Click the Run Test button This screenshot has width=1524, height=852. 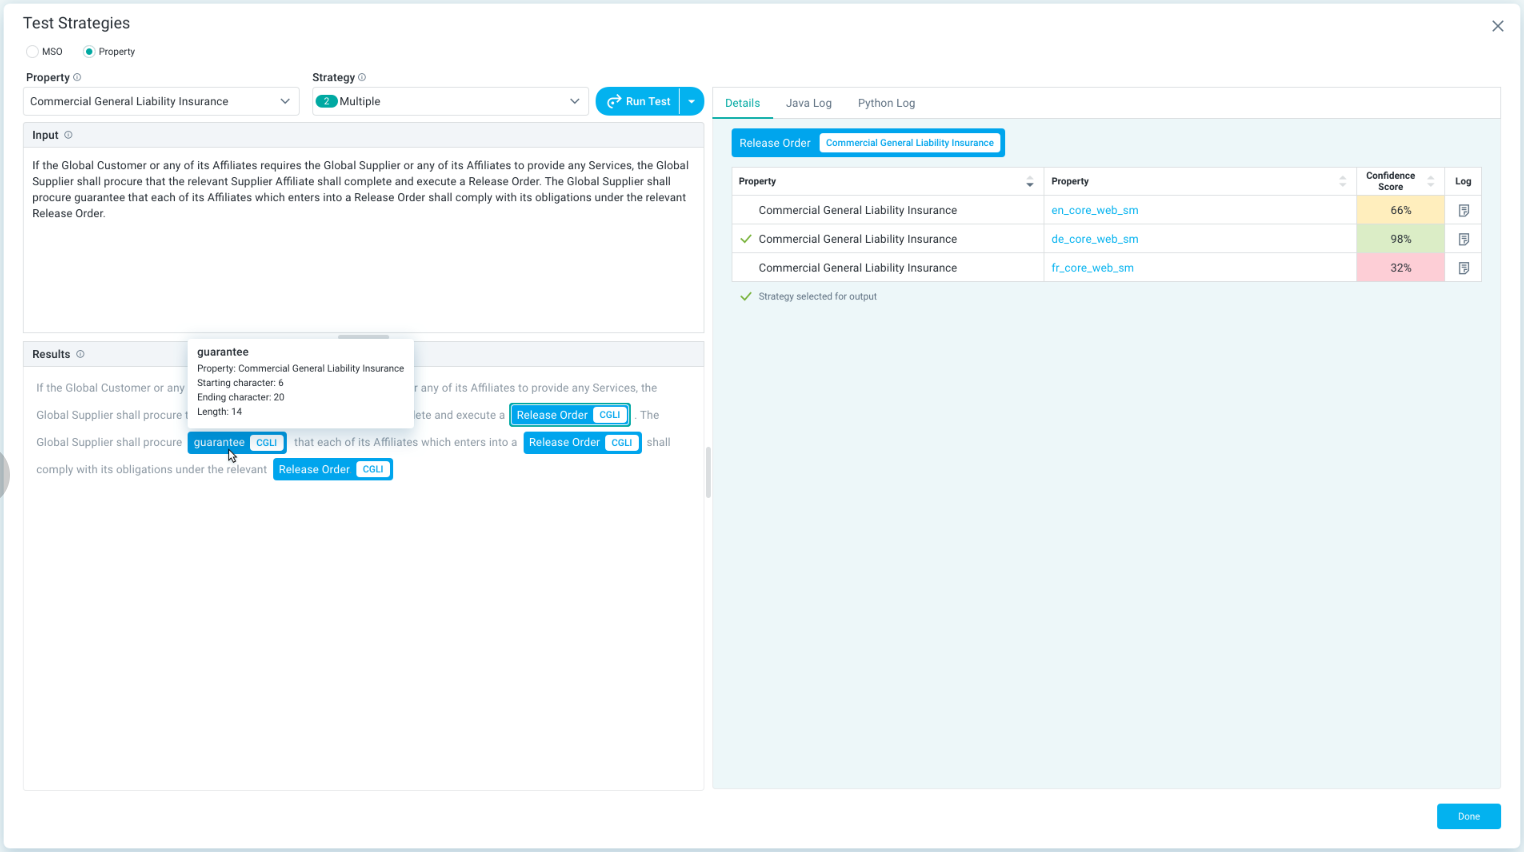638,101
